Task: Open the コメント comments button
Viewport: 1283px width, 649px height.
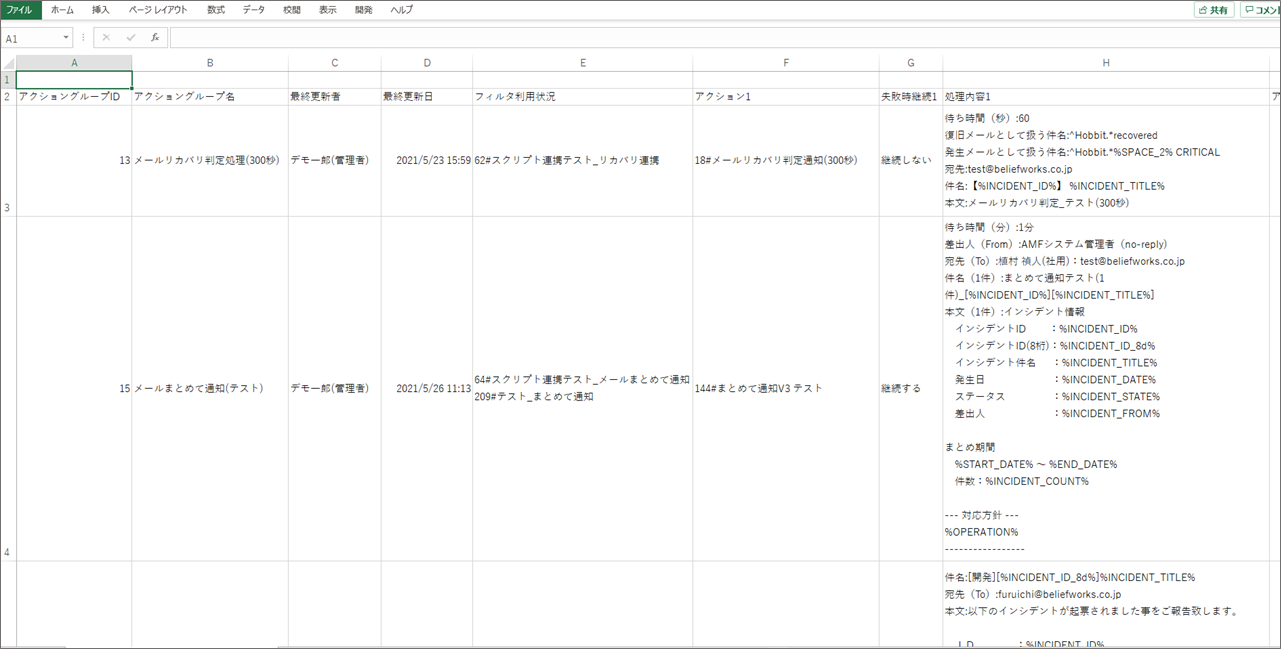Action: [1262, 9]
